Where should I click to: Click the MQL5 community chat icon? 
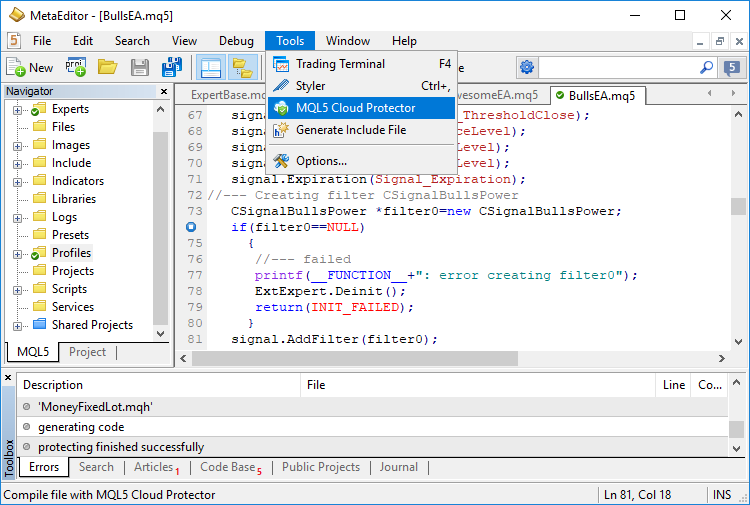coord(731,67)
